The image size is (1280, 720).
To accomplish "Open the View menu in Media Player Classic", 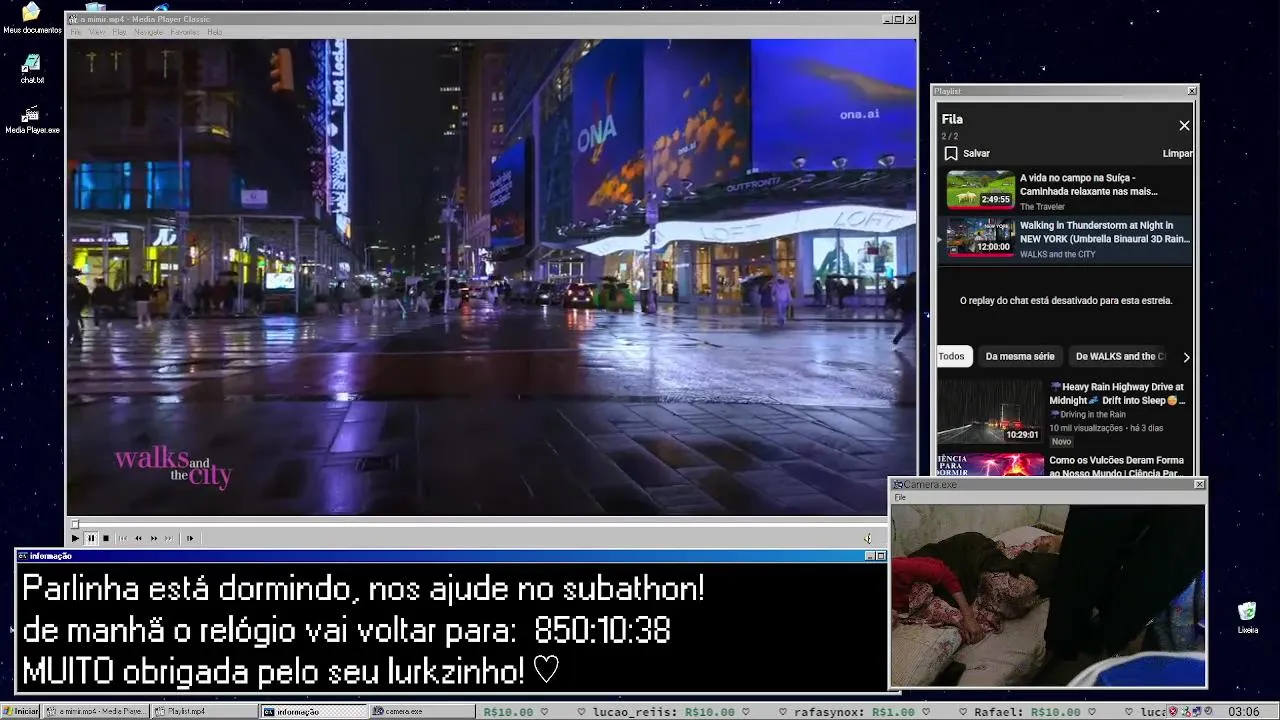I will 97,32.
